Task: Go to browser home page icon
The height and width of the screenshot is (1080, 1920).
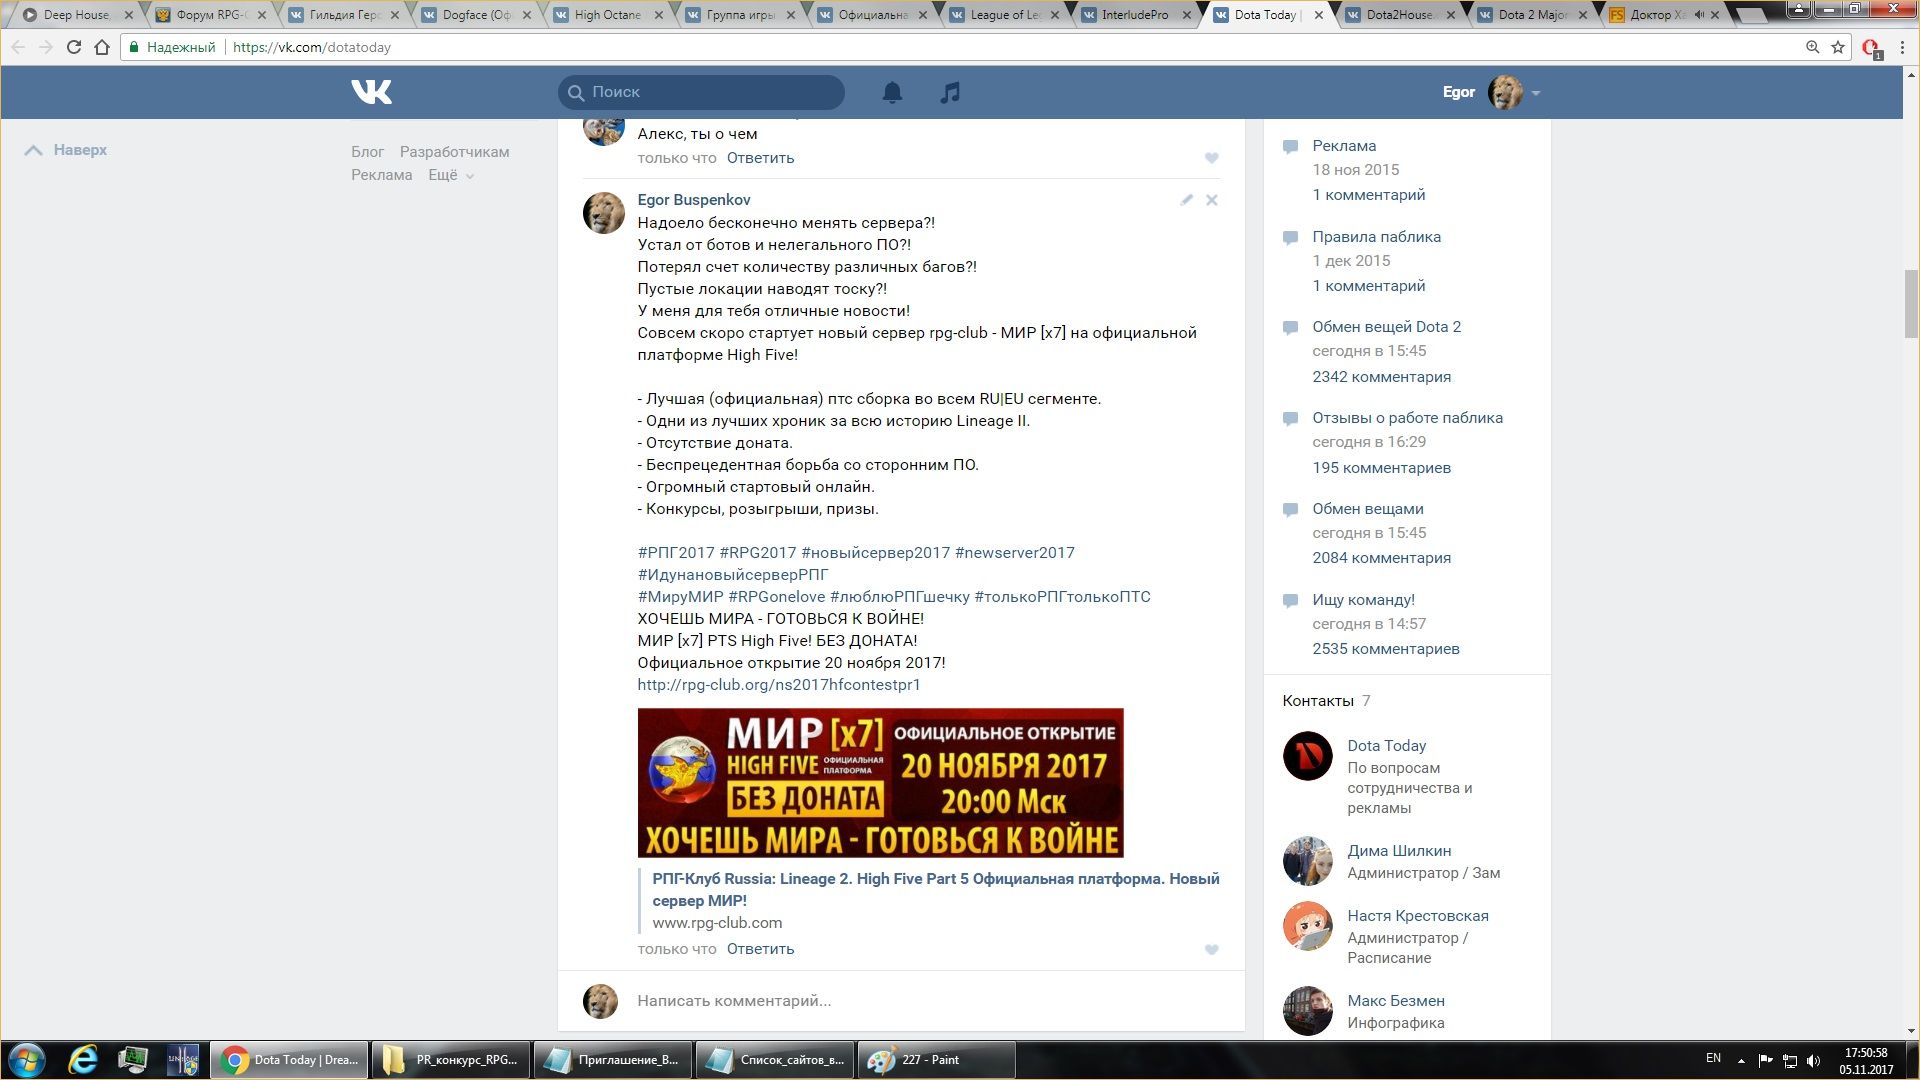Action: tap(102, 47)
